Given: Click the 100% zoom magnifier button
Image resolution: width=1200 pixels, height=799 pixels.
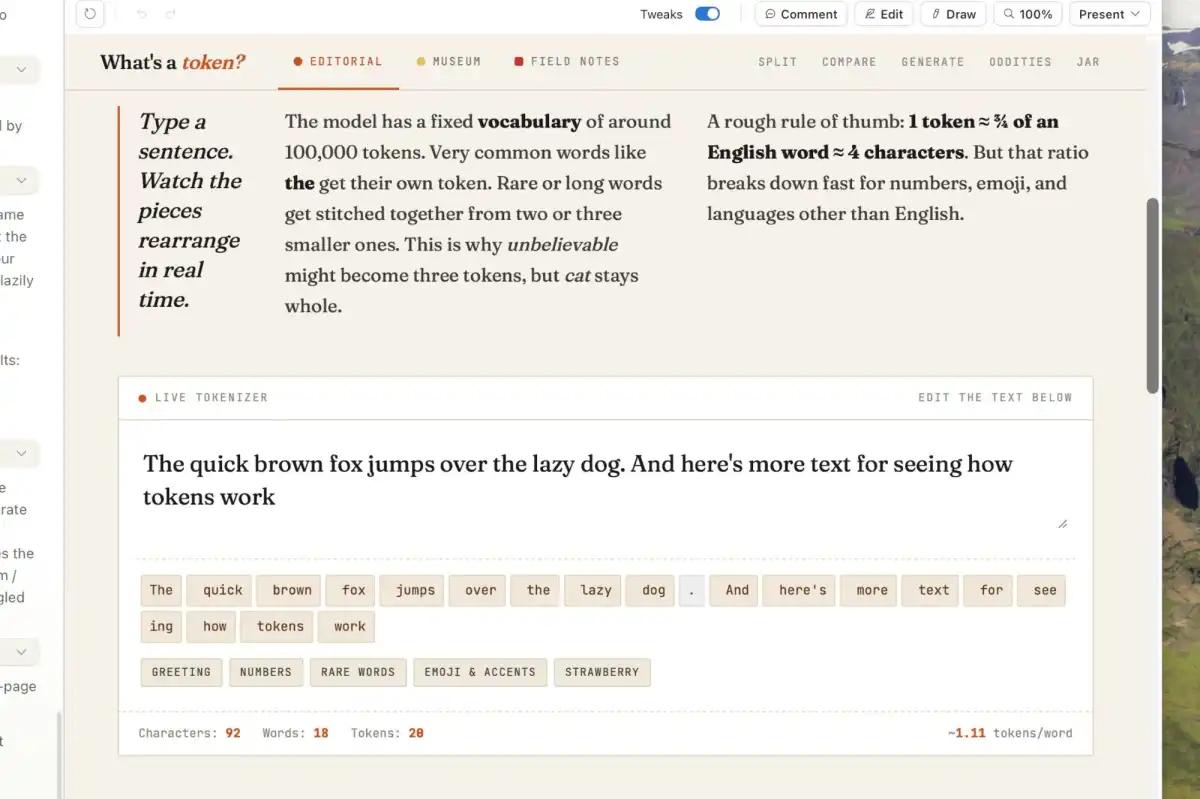Looking at the screenshot, I should point(1027,14).
